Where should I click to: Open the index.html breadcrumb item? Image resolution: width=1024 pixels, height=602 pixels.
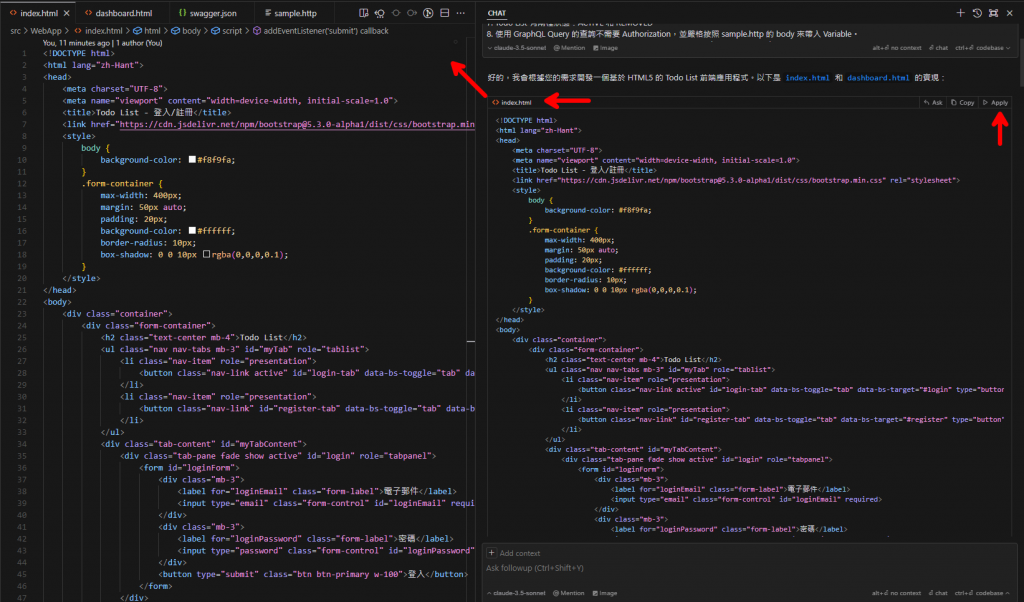click(x=98, y=31)
